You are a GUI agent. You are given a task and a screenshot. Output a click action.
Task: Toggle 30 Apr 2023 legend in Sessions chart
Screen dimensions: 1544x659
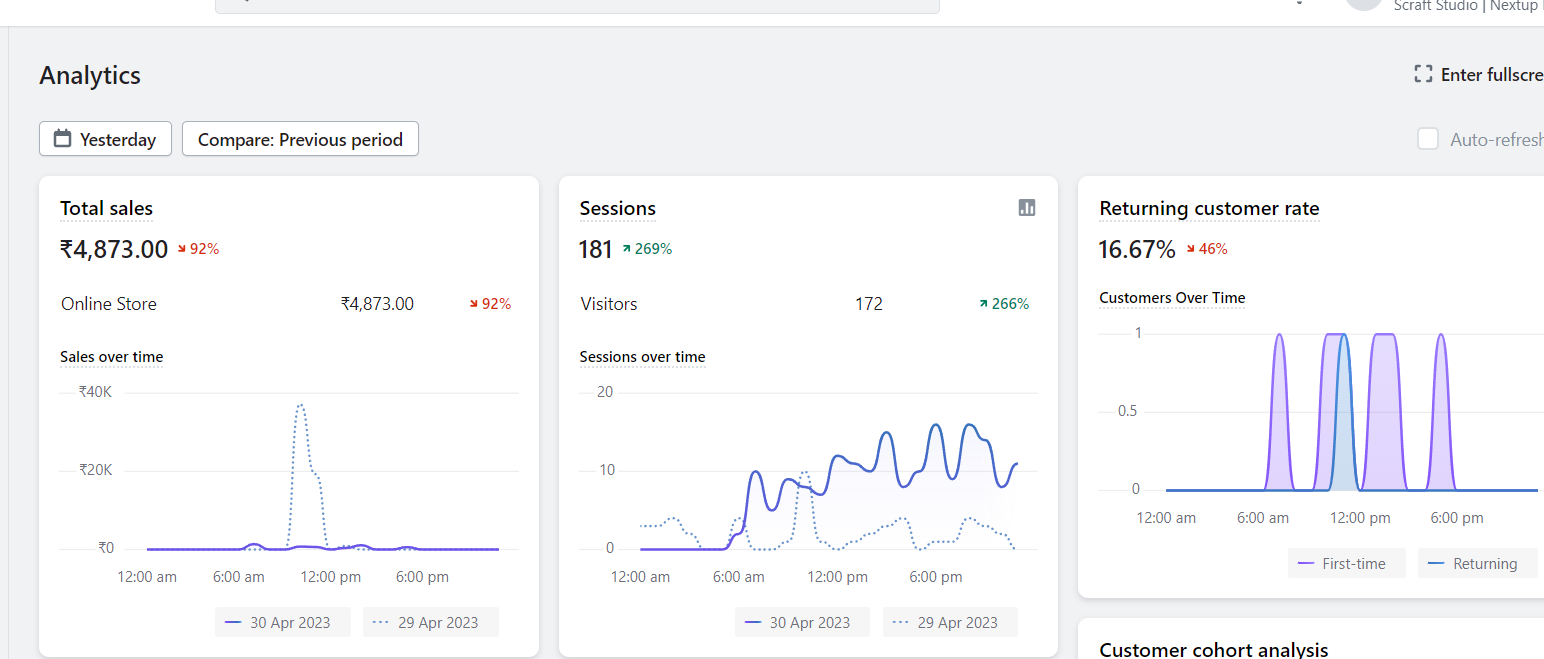coord(801,622)
